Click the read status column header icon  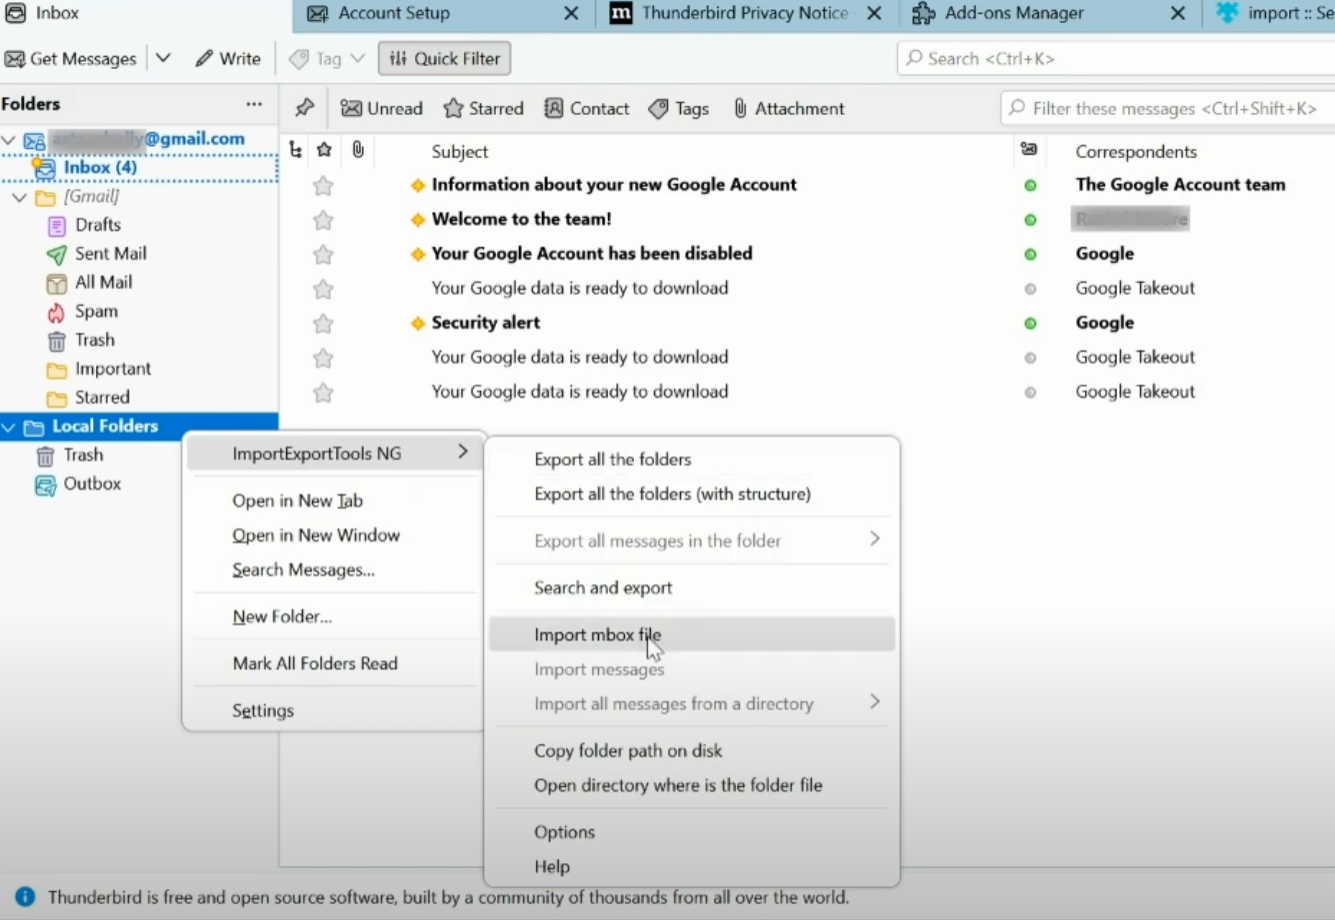1029,150
